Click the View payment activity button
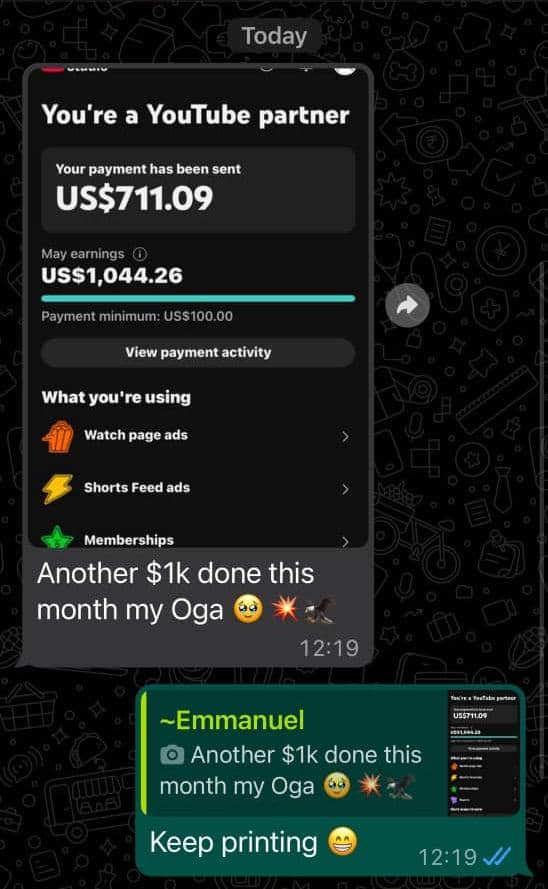This screenshot has height=889, width=548. point(198,353)
